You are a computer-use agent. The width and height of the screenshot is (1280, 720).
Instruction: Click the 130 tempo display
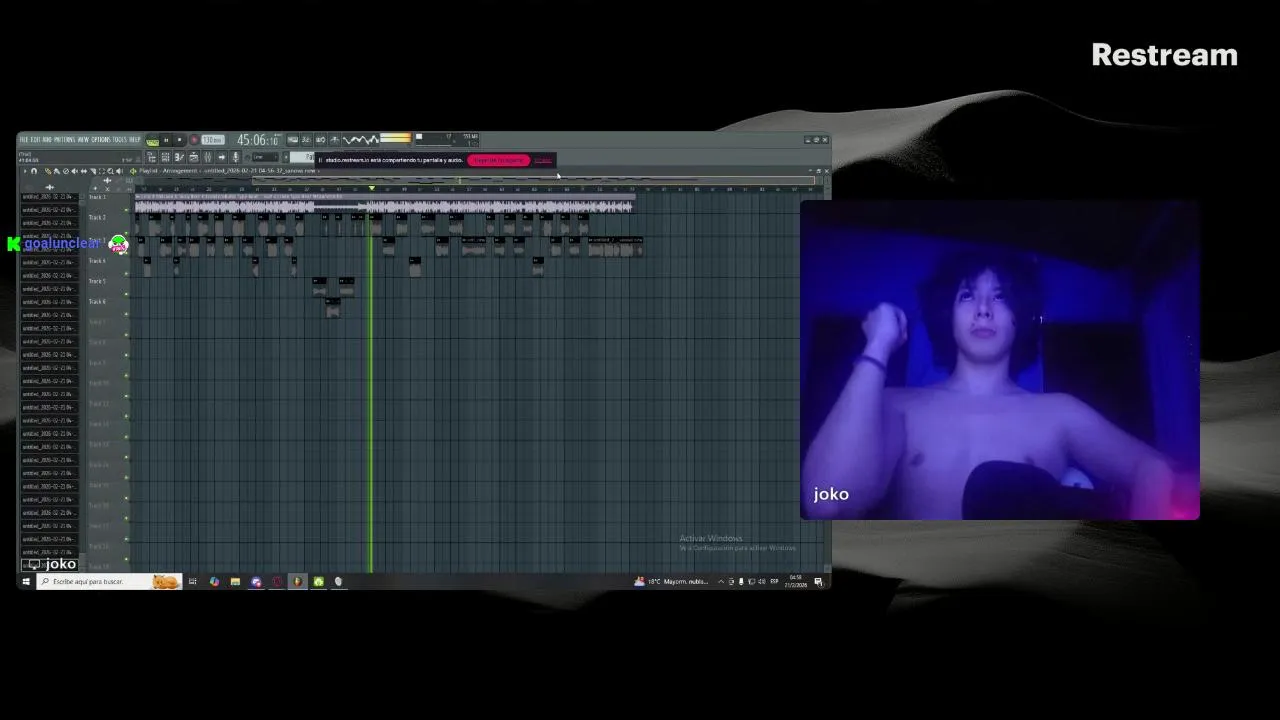(x=213, y=141)
